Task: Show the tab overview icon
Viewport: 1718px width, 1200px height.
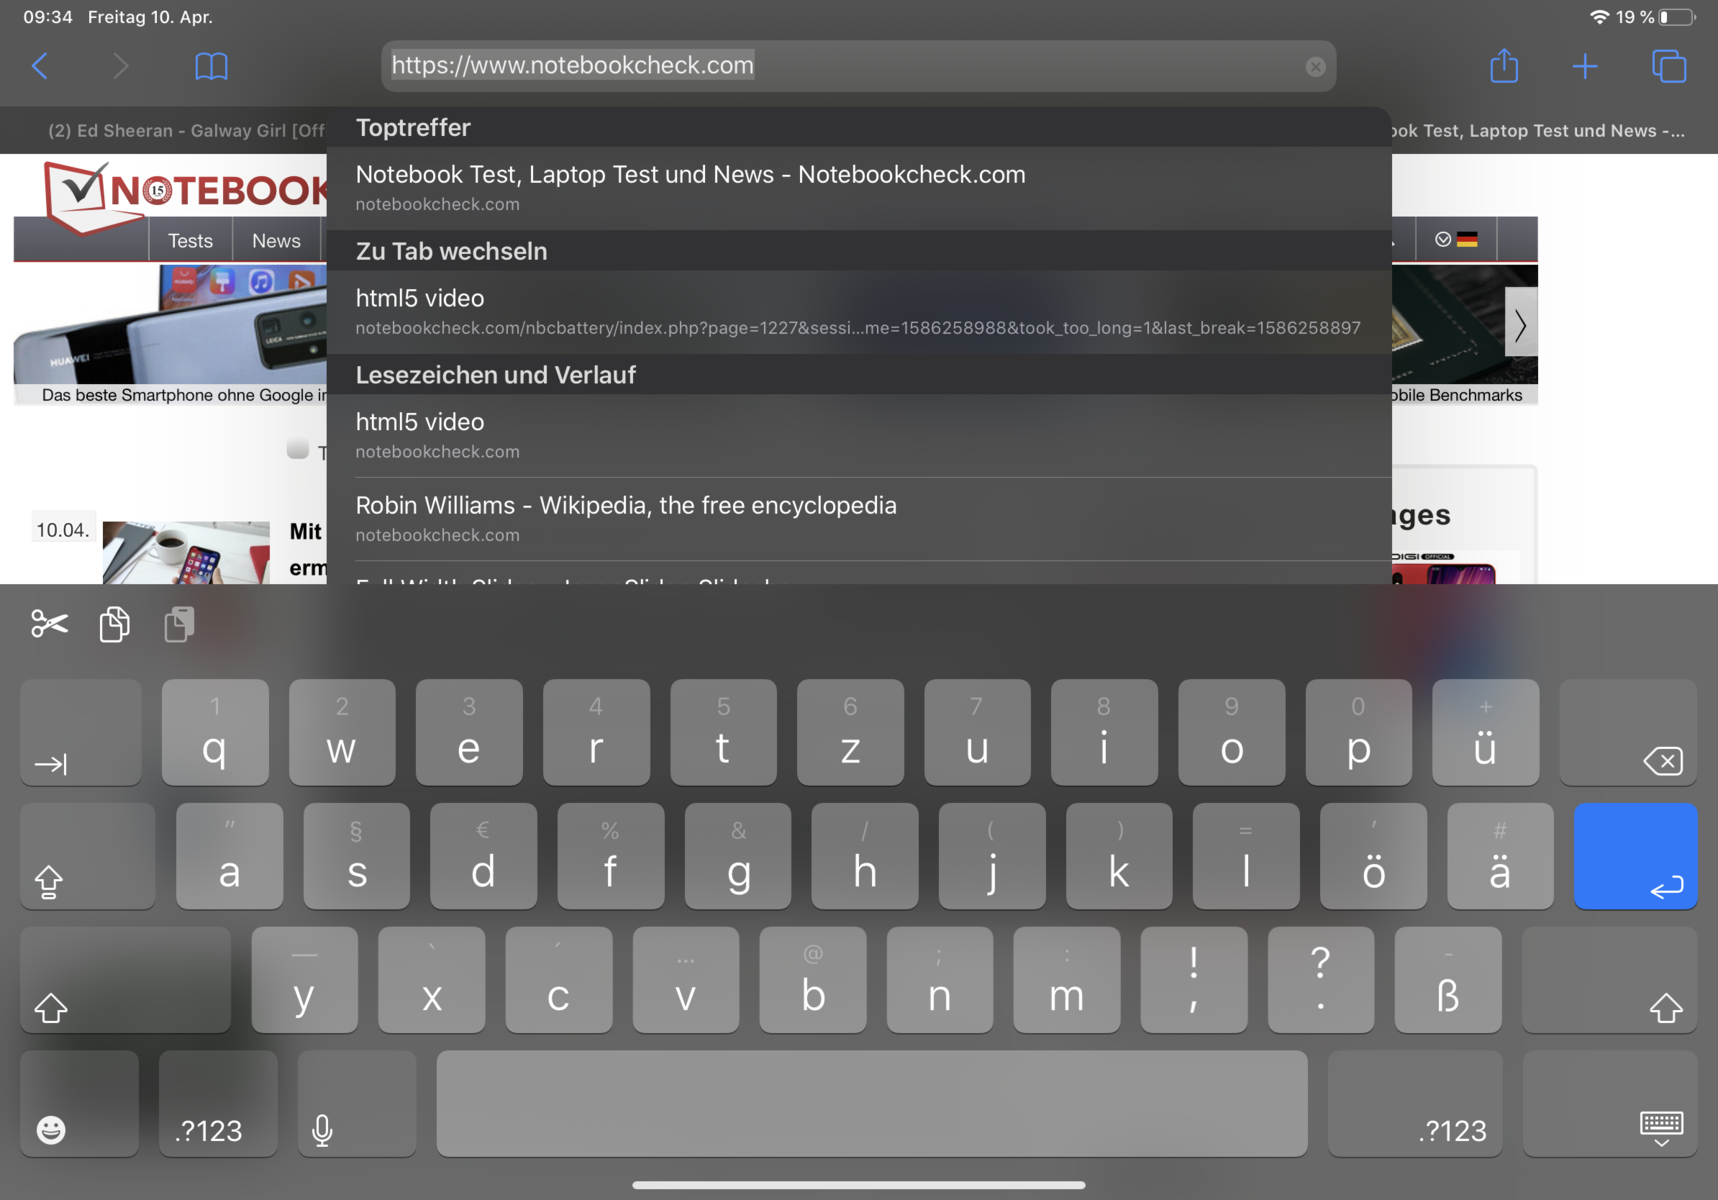Action: point(1669,66)
